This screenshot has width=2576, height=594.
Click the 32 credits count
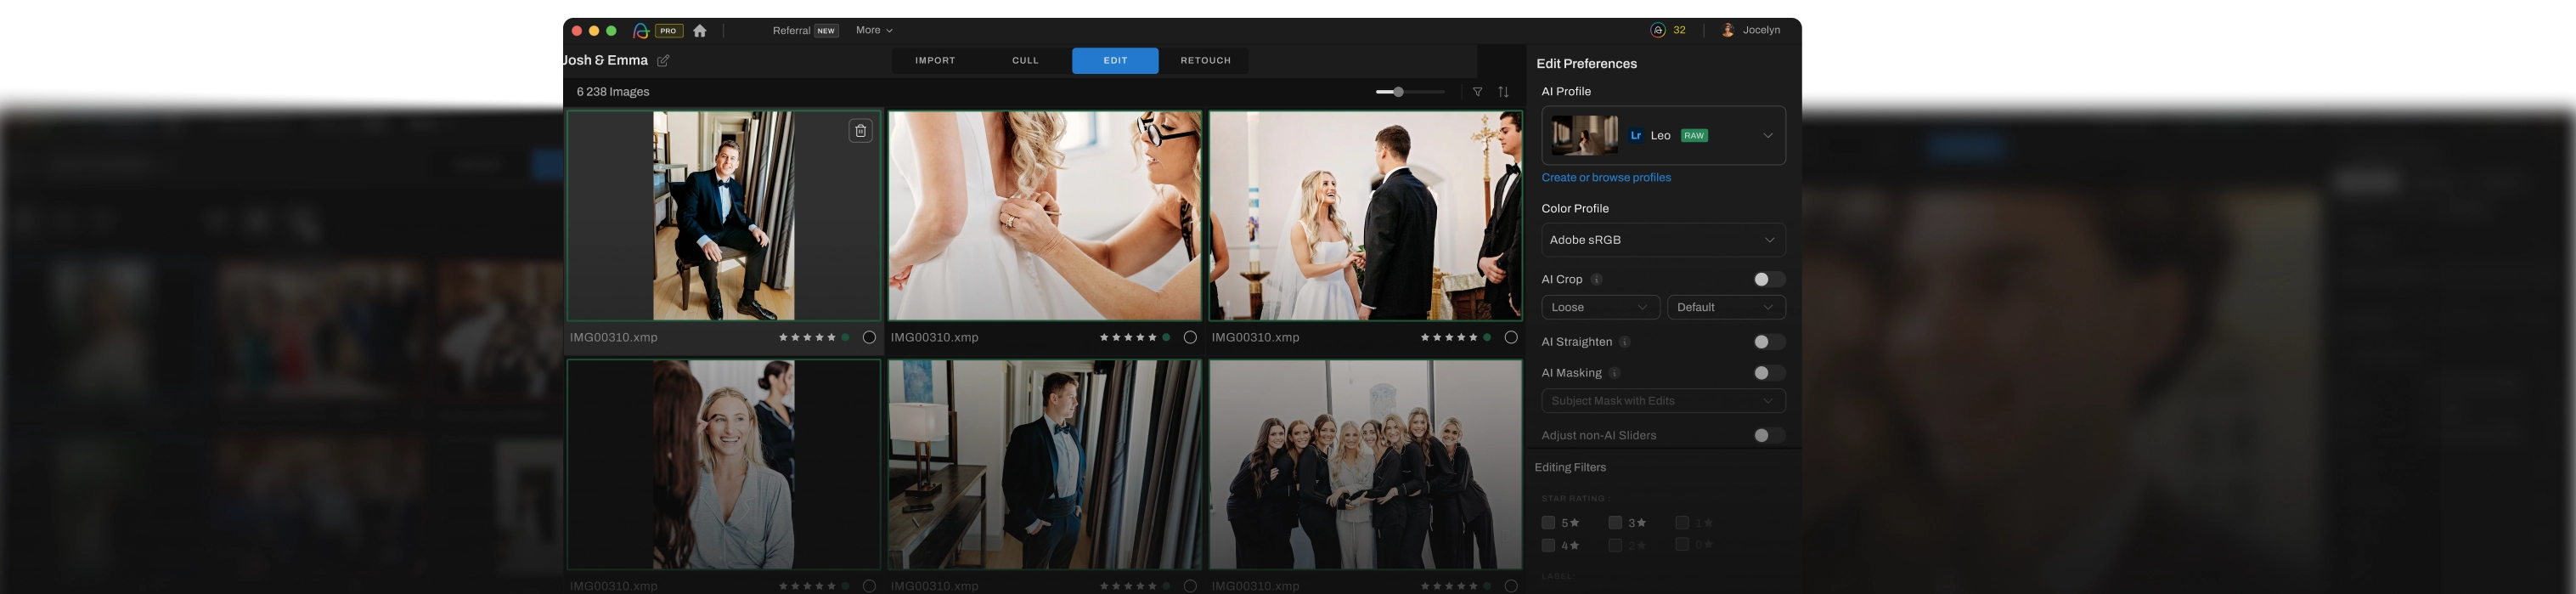[1679, 30]
